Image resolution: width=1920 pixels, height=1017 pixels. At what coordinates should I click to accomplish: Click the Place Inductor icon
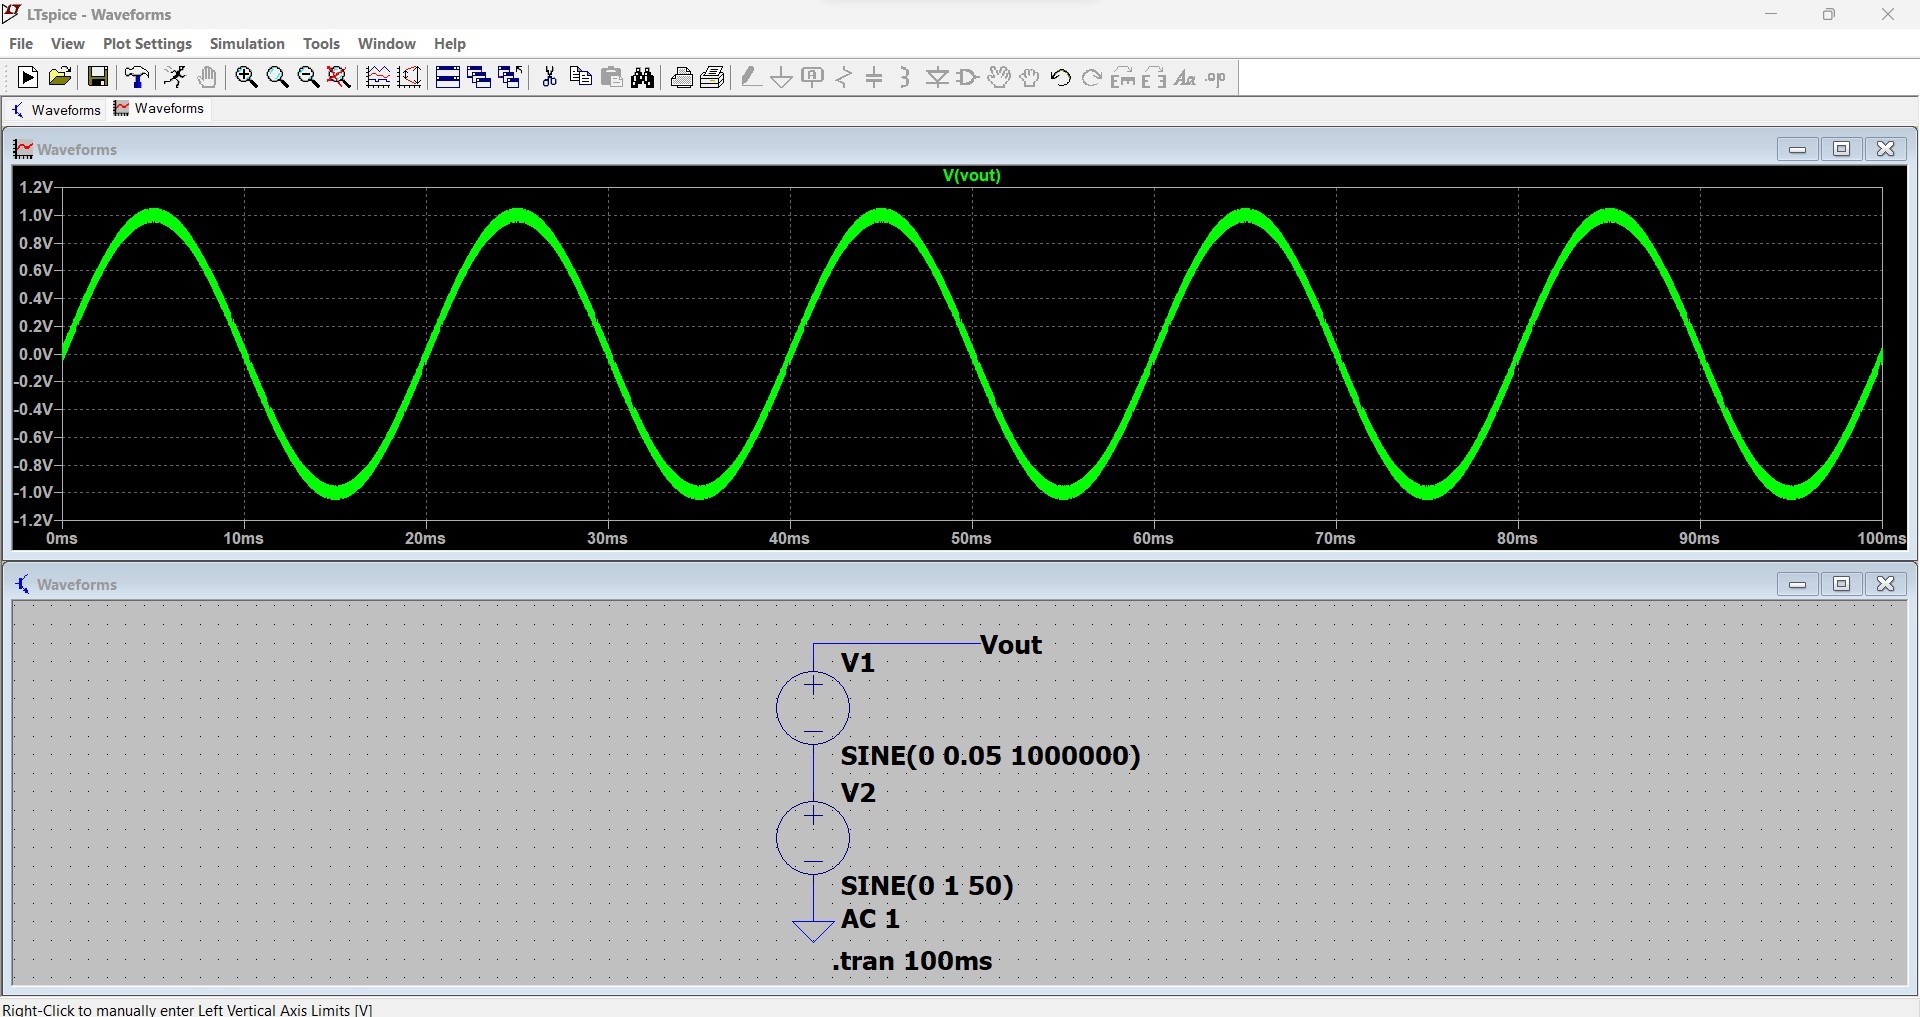tap(905, 77)
